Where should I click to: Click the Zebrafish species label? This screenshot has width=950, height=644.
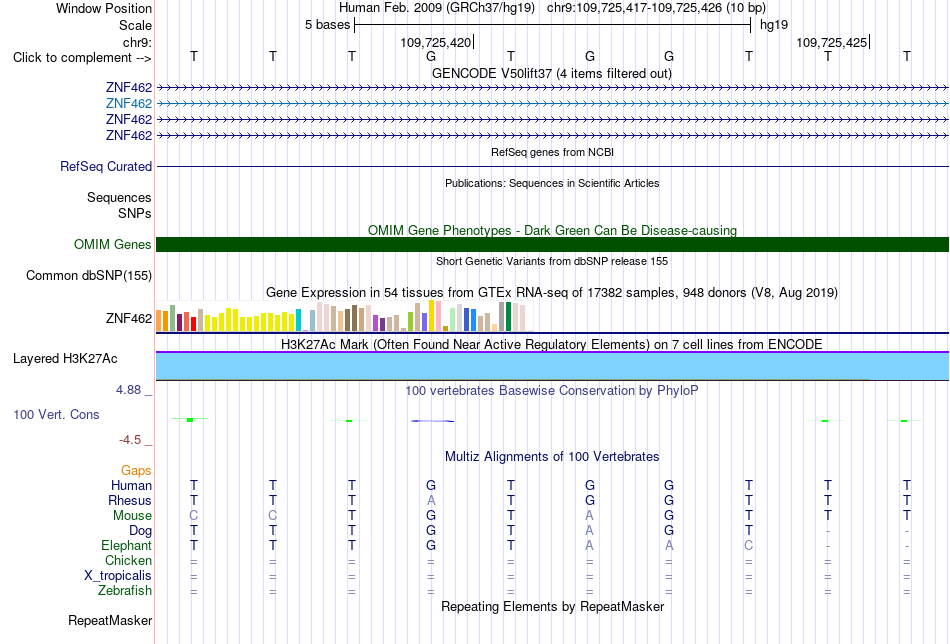[125, 591]
